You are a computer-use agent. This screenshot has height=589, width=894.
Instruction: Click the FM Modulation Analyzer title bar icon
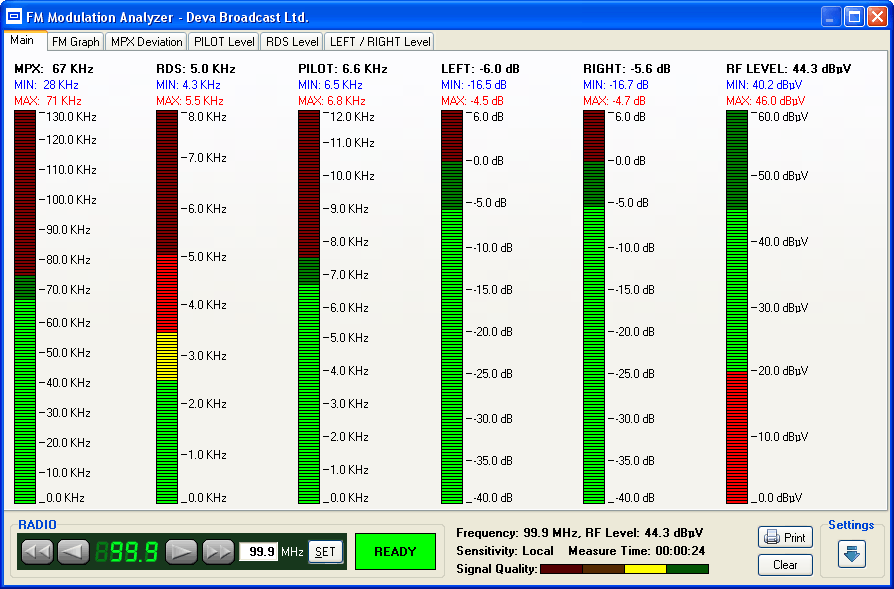(13, 14)
